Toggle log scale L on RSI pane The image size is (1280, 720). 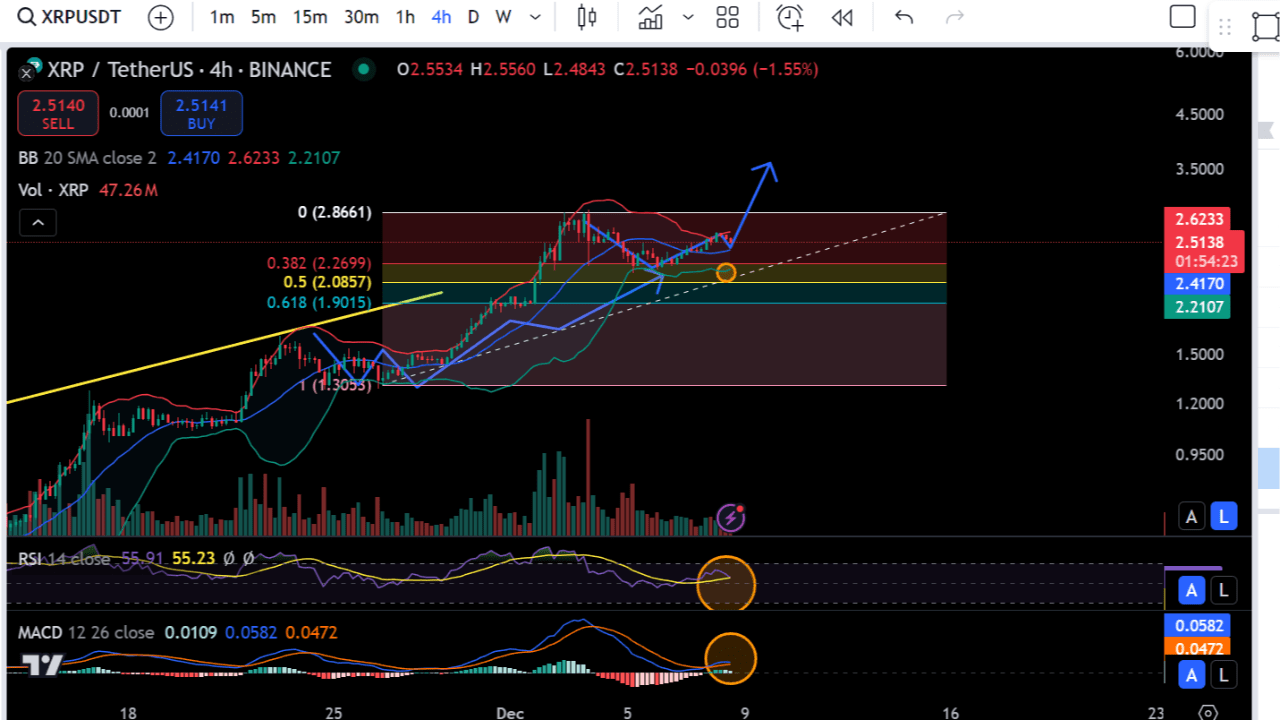click(1224, 590)
